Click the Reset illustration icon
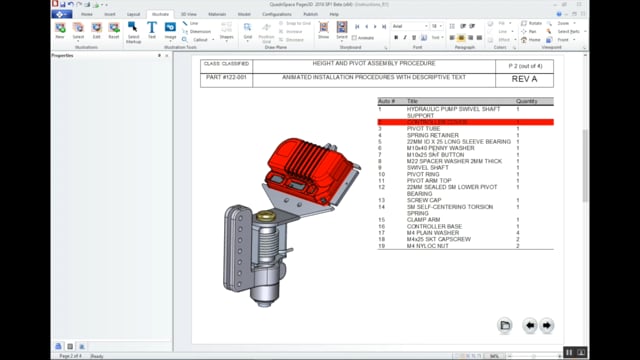 [114, 28]
